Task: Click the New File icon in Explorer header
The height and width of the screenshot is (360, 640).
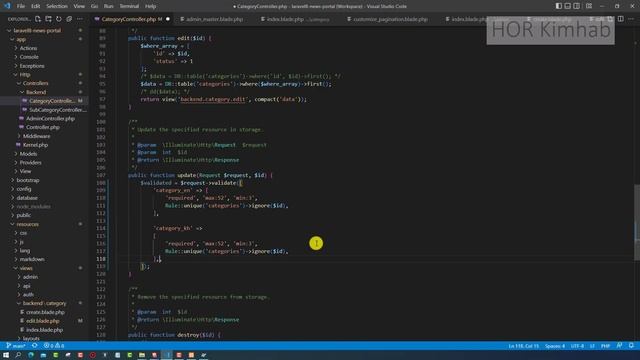Action: coord(38,19)
